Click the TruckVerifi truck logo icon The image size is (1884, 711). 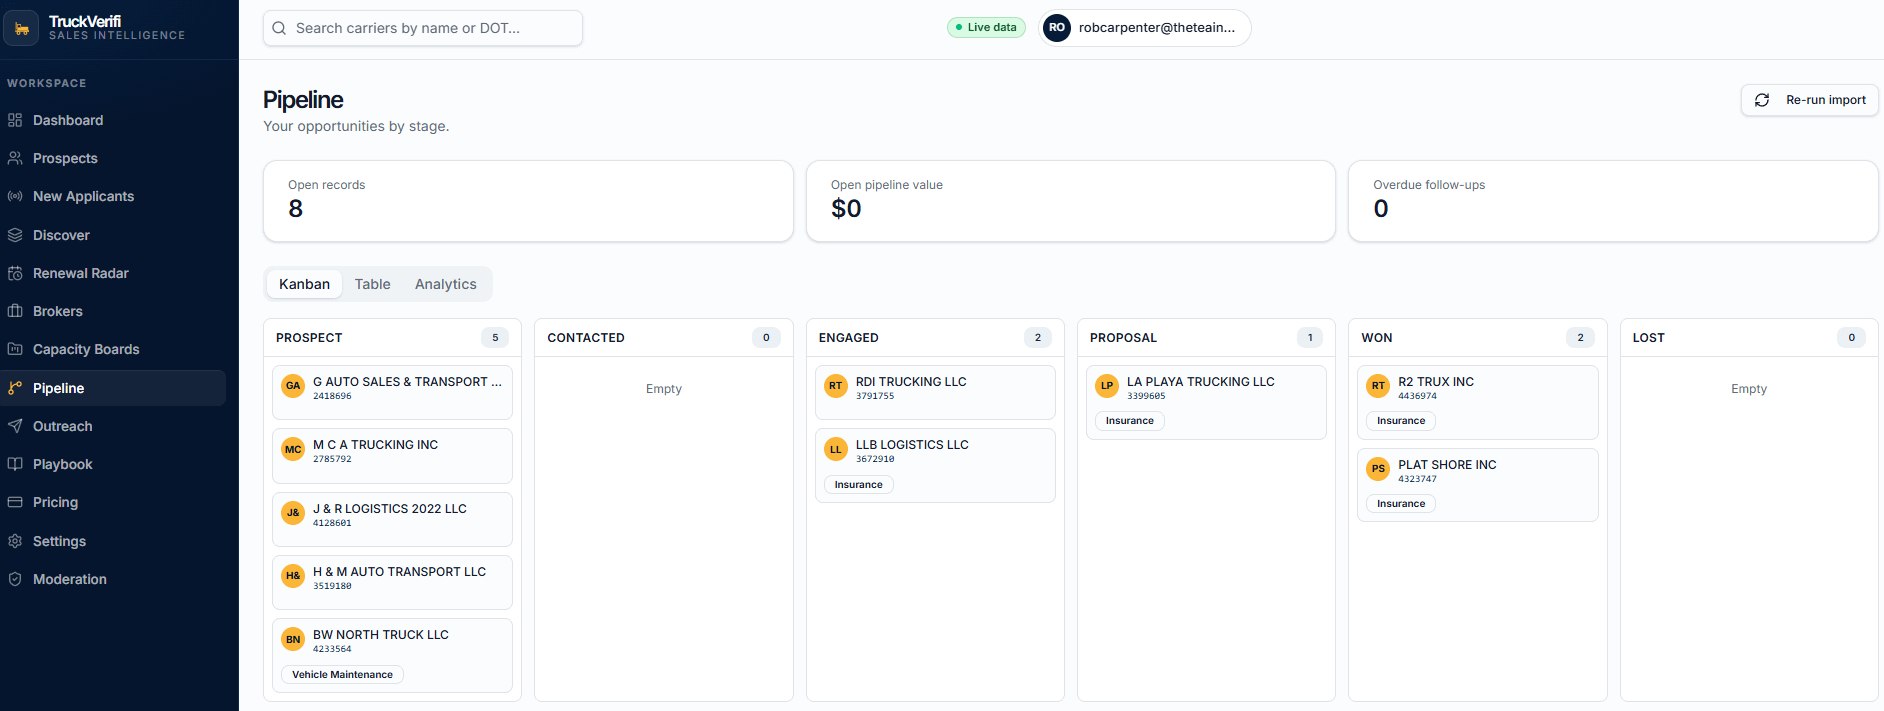(21, 28)
